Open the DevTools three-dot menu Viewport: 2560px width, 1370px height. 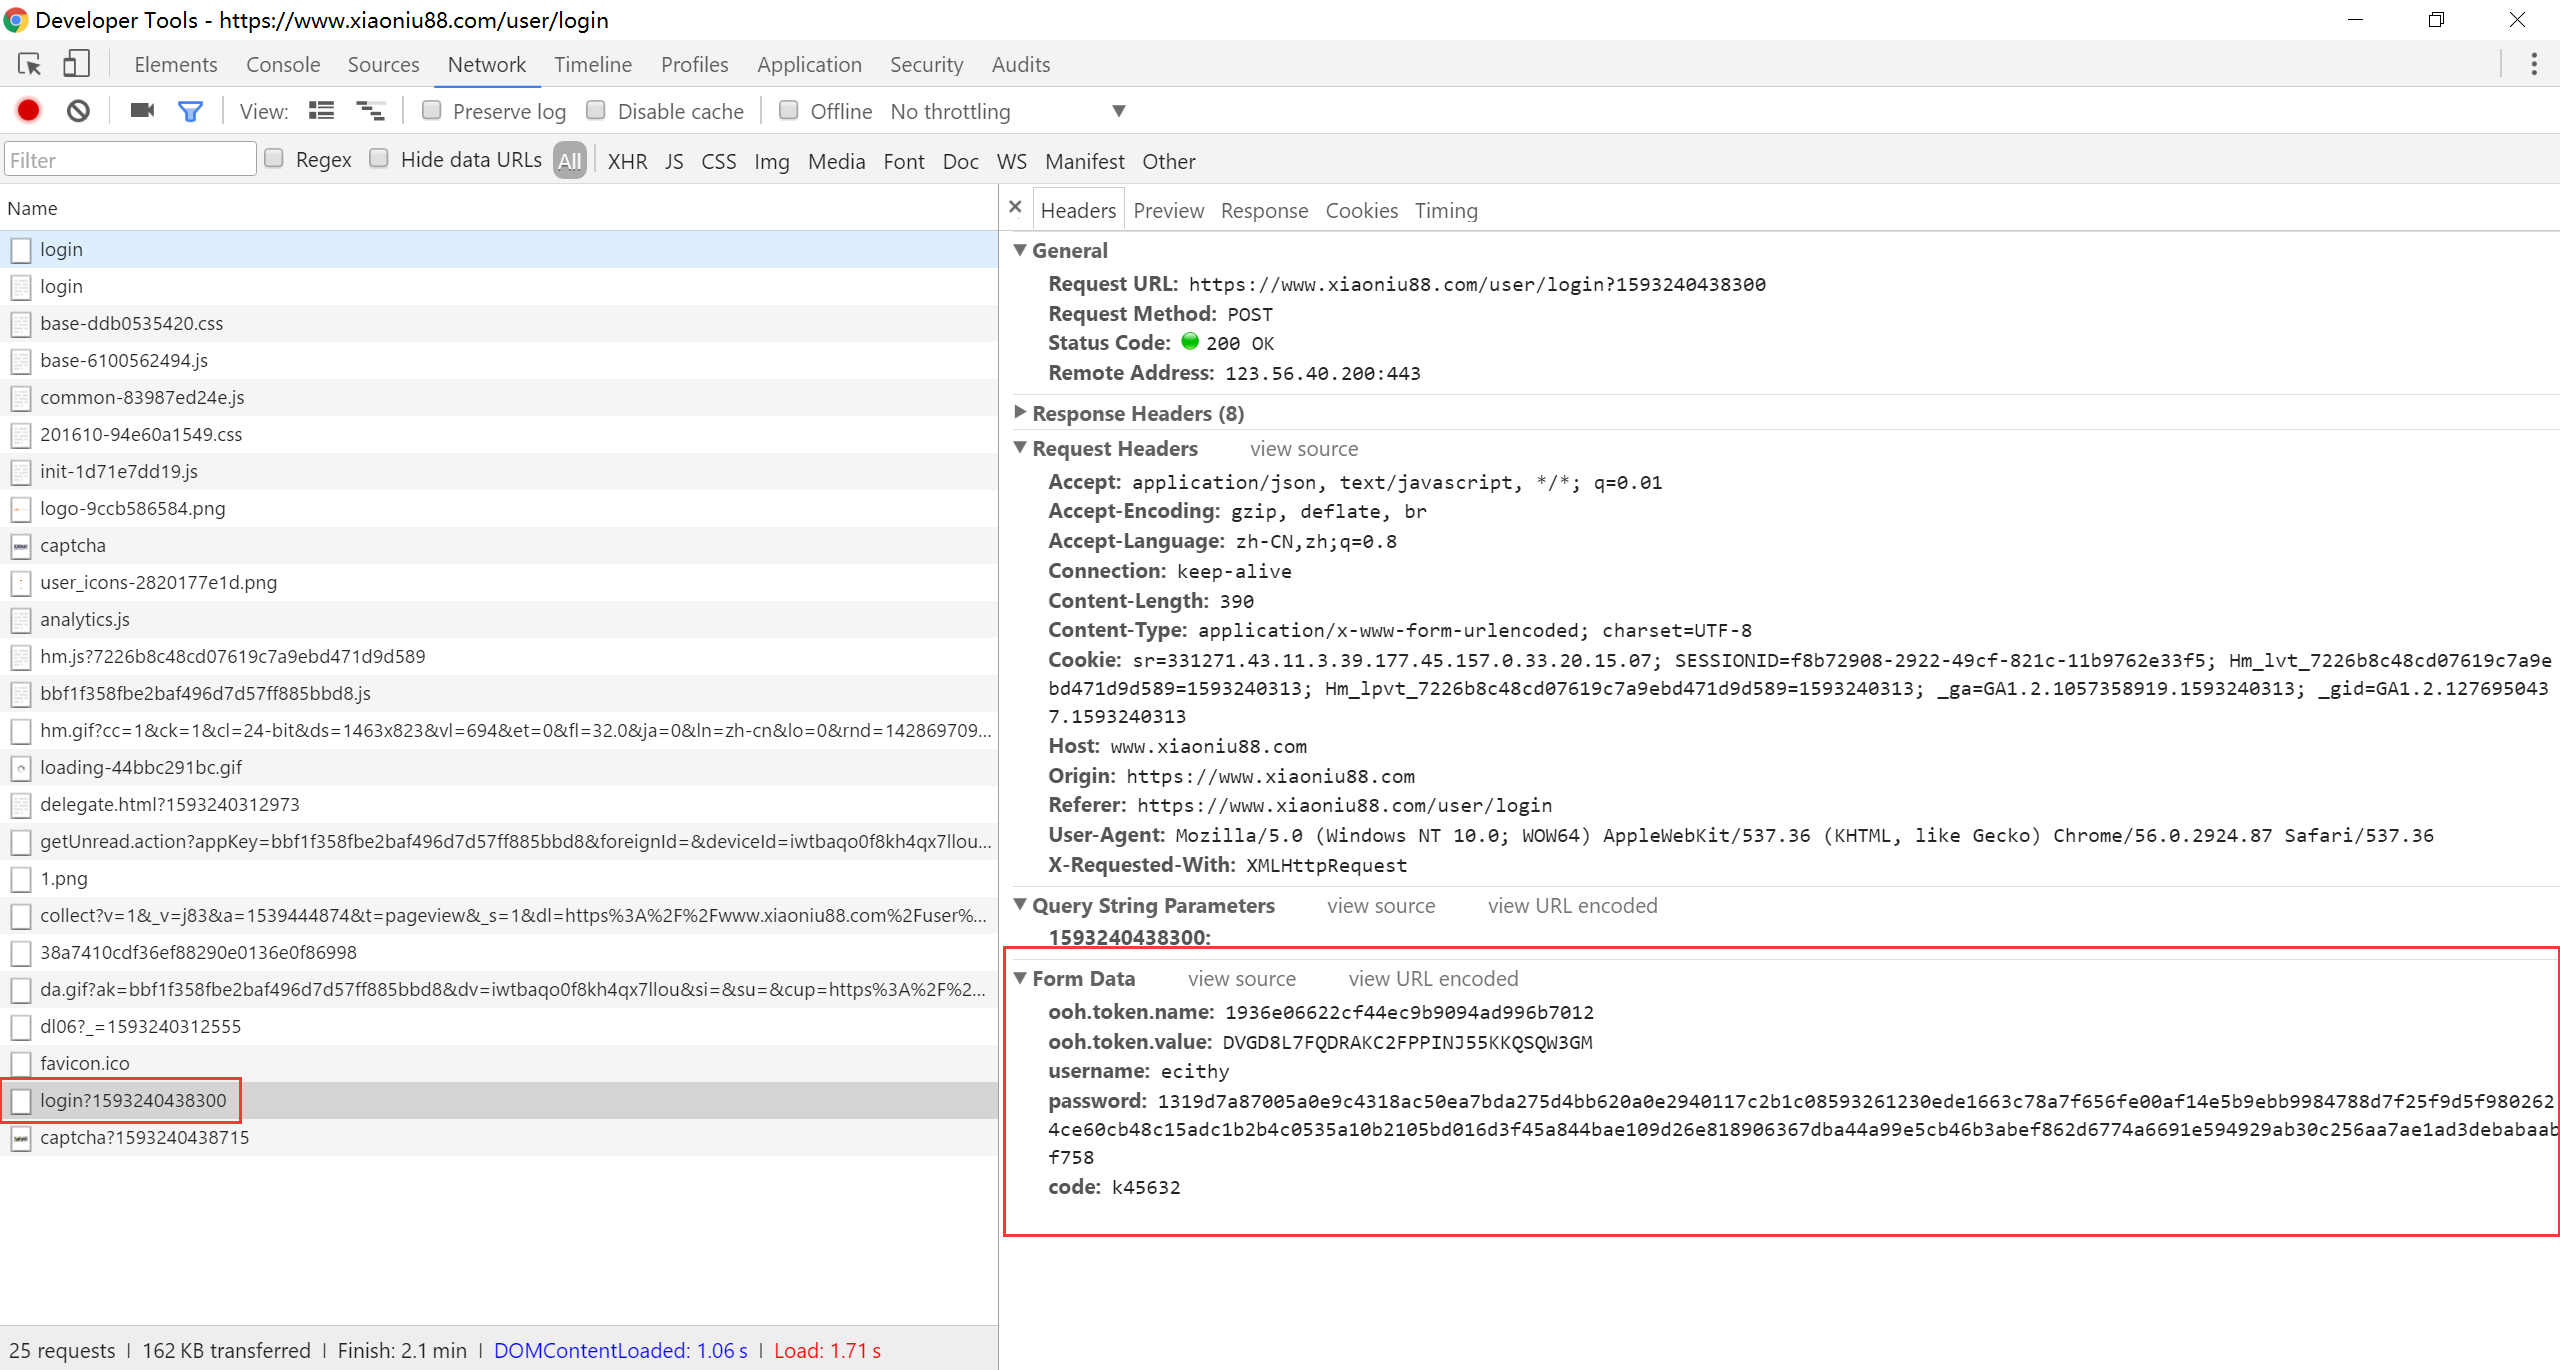click(2533, 65)
